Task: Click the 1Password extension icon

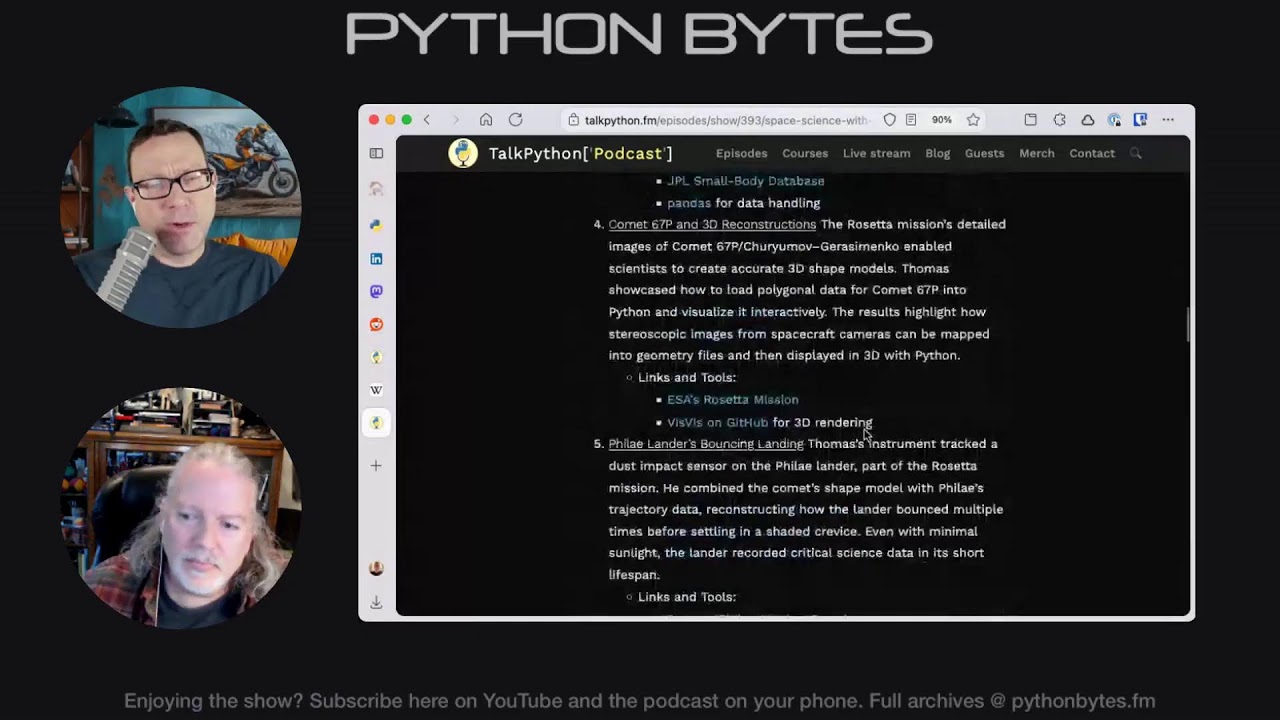Action: [1140, 119]
